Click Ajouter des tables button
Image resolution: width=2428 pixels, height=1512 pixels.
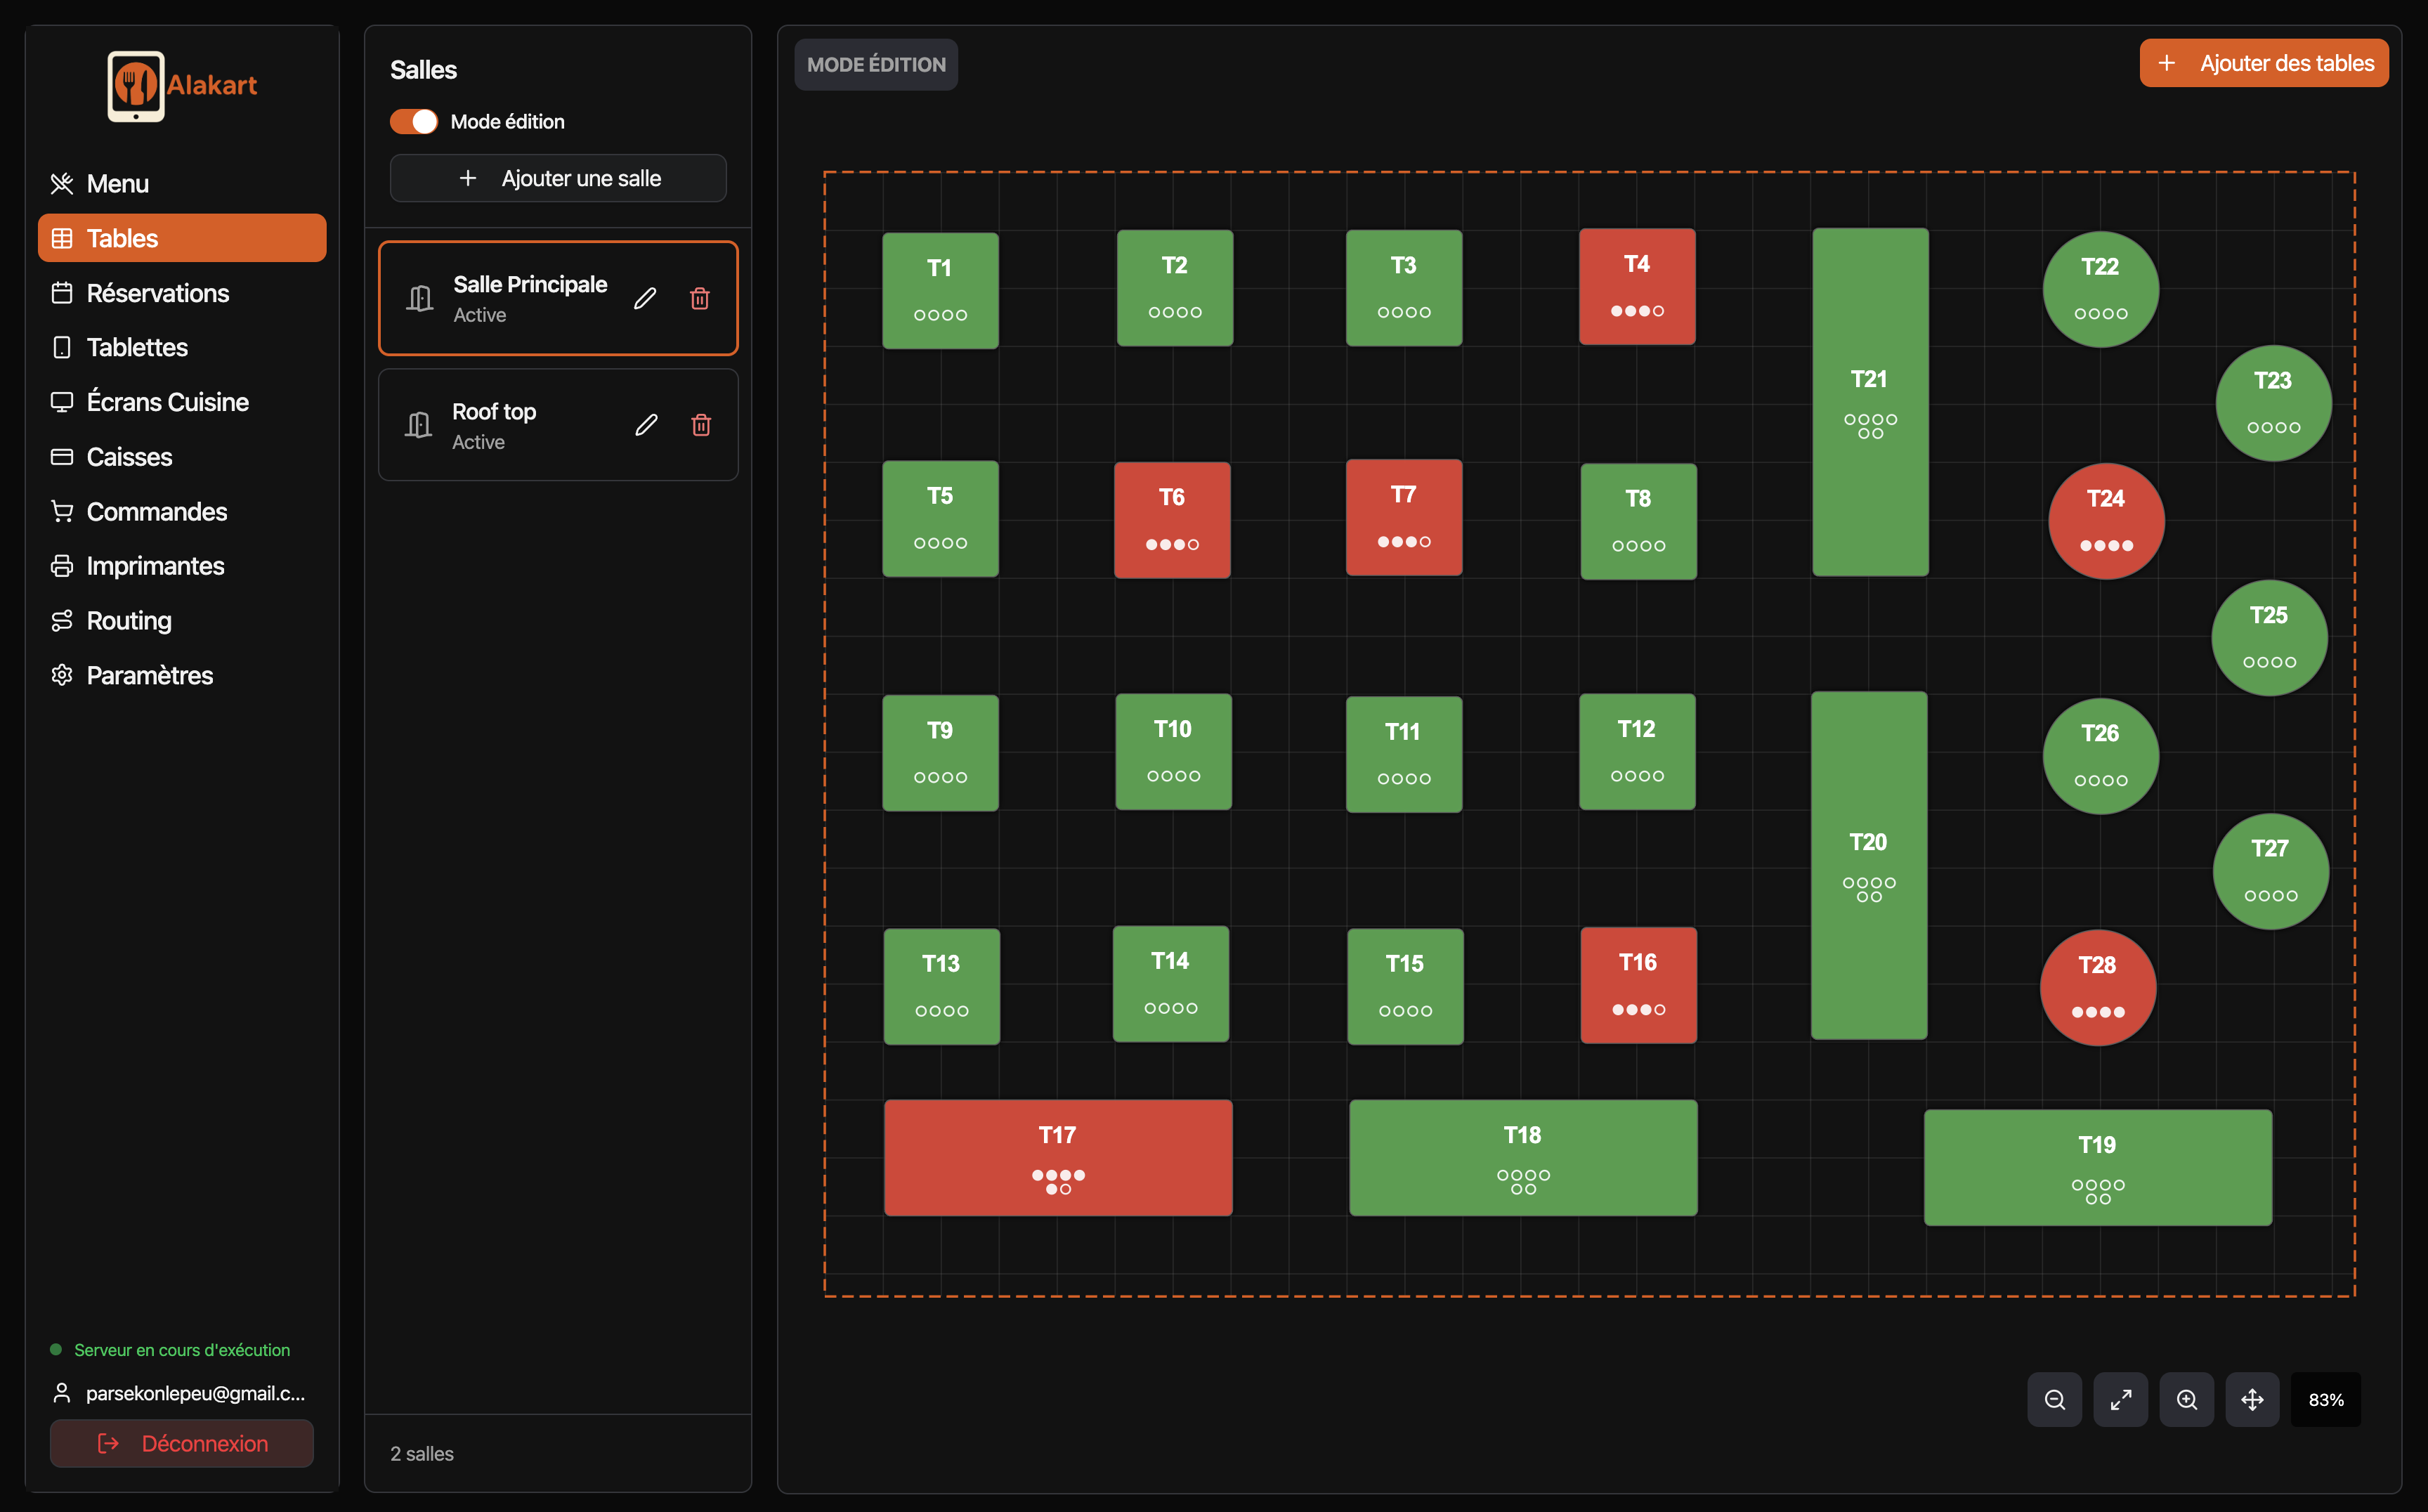point(2263,63)
